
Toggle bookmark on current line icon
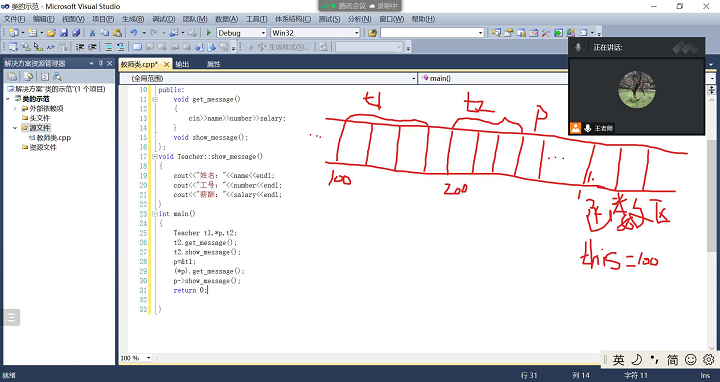[x=137, y=47]
